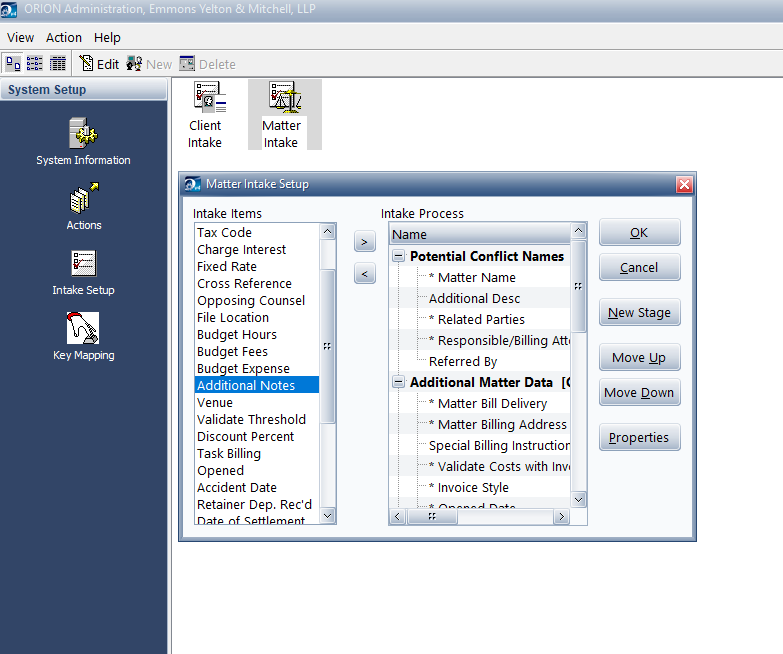Screen dimensions: 783x654
Task: Select File Location in Intake Items
Action: (257, 318)
